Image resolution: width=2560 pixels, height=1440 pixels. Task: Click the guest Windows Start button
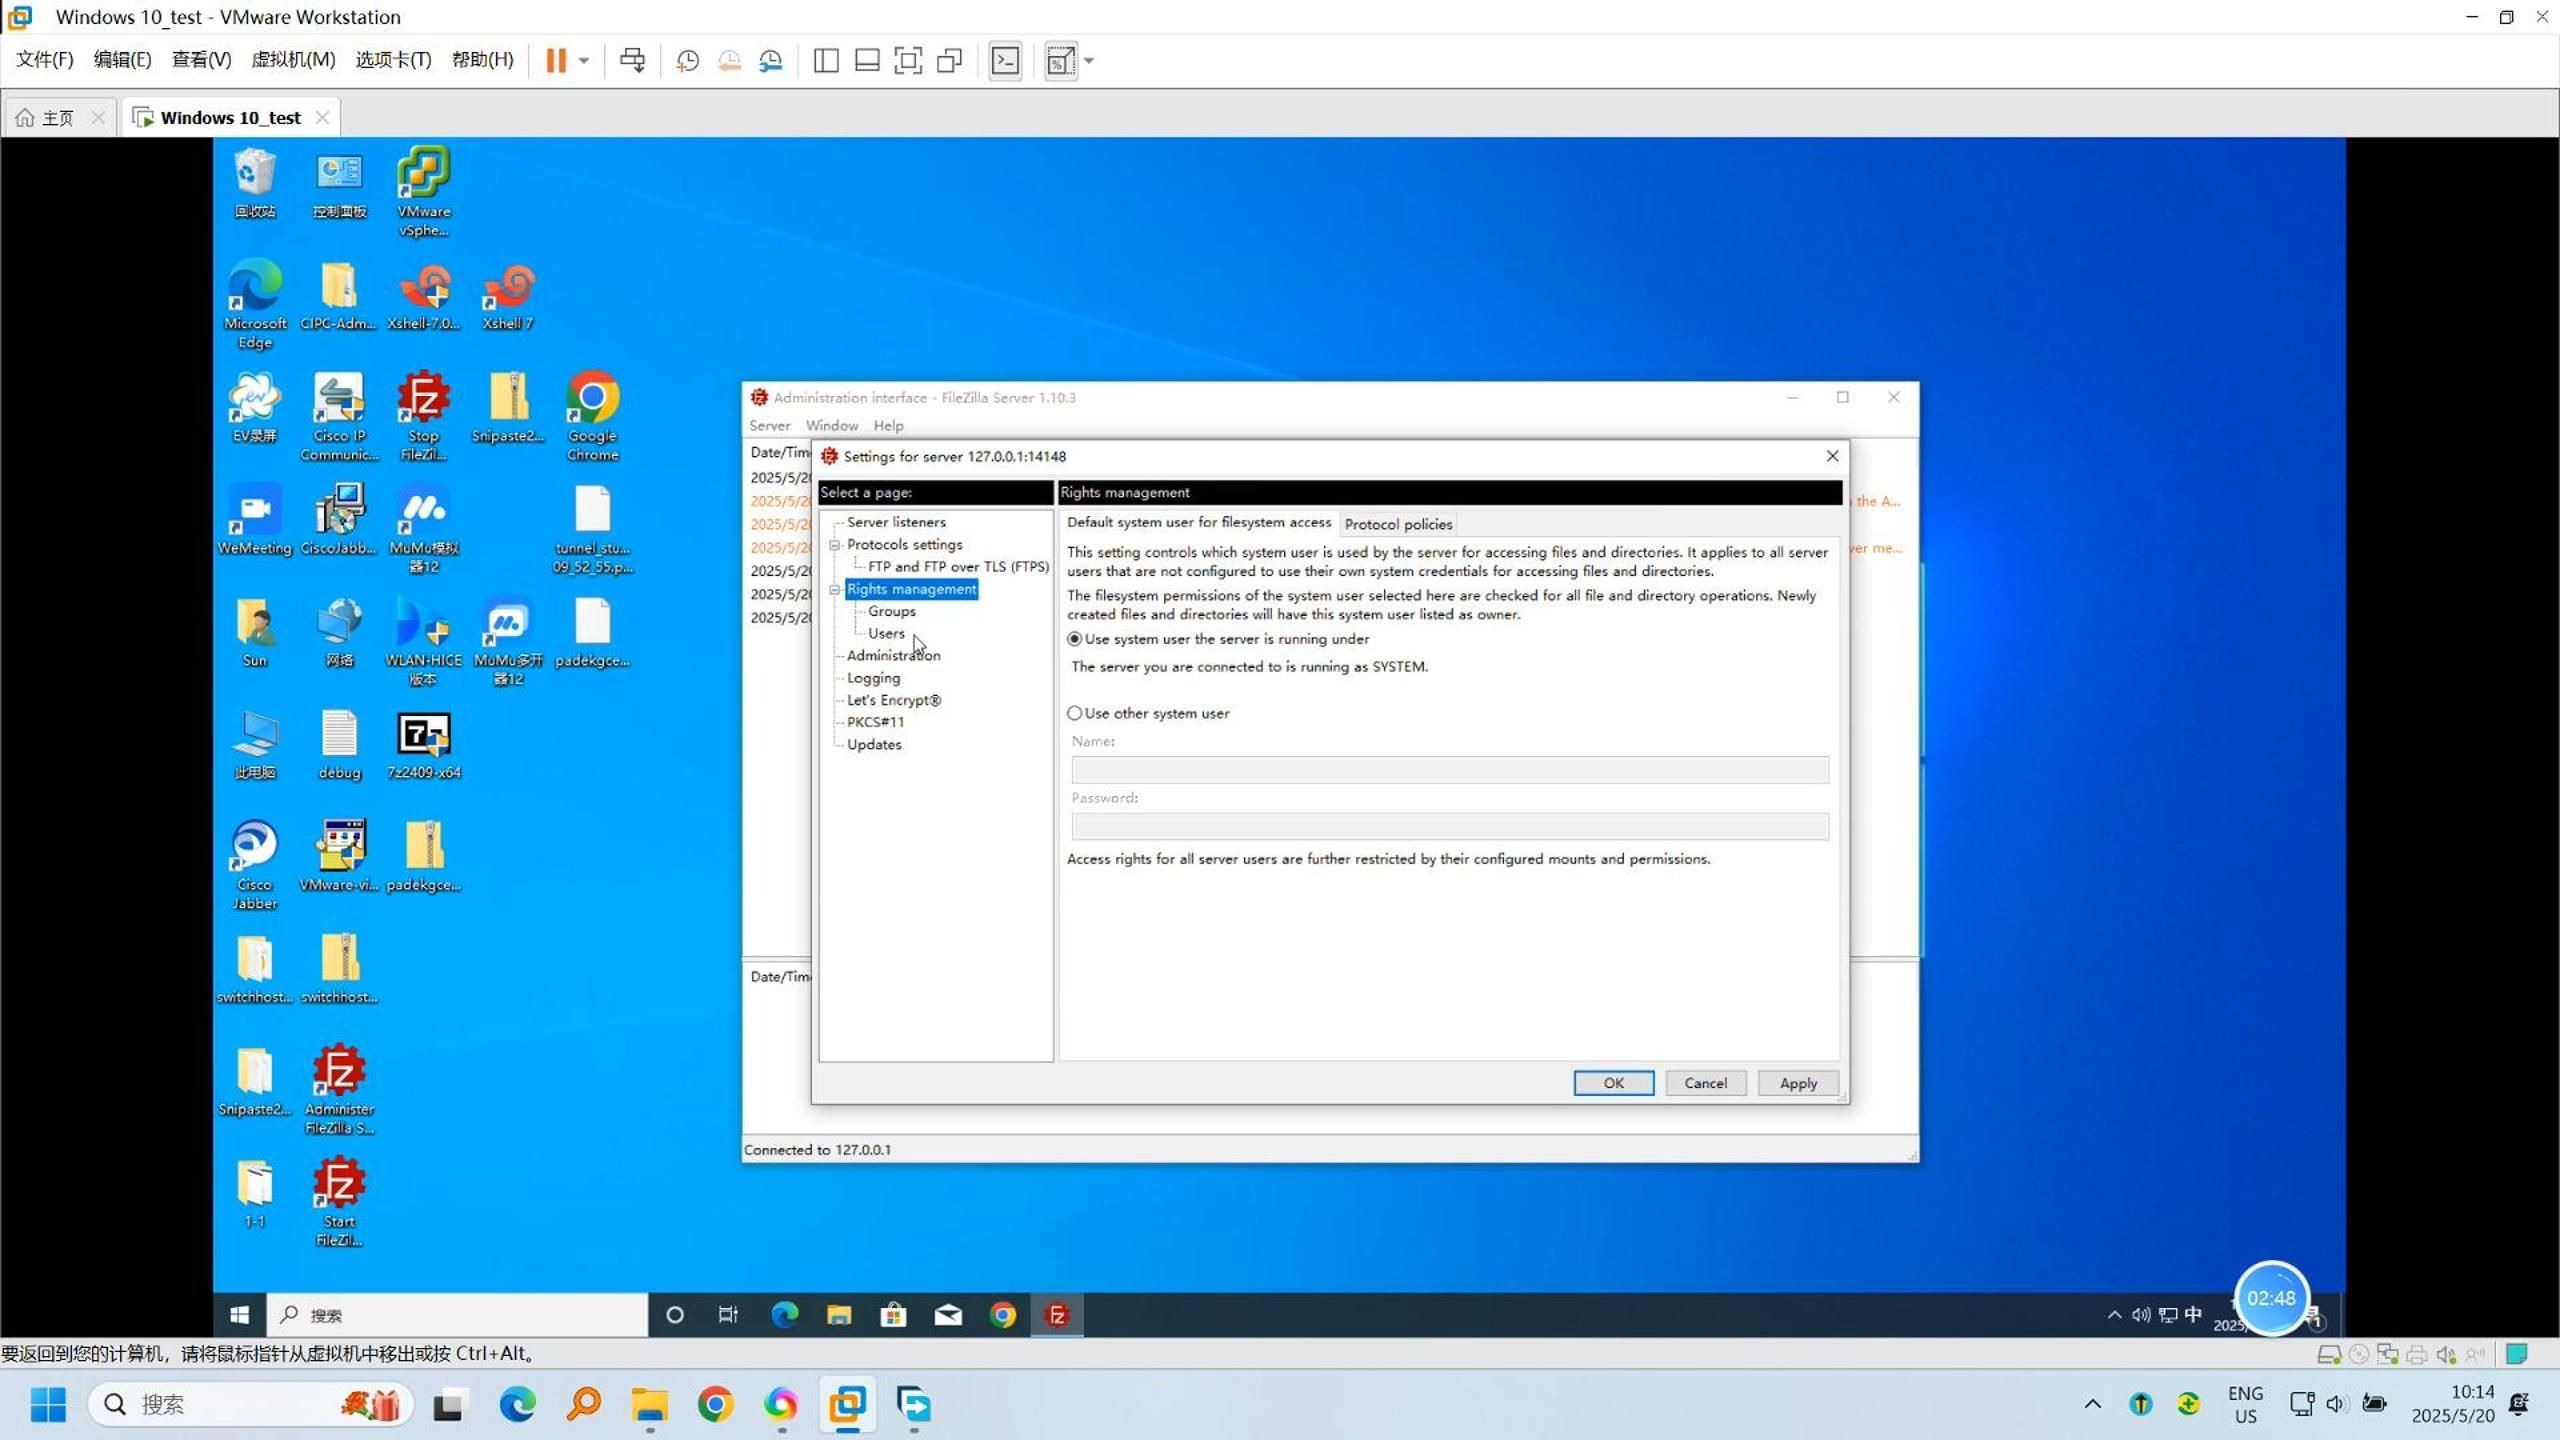[x=239, y=1315]
